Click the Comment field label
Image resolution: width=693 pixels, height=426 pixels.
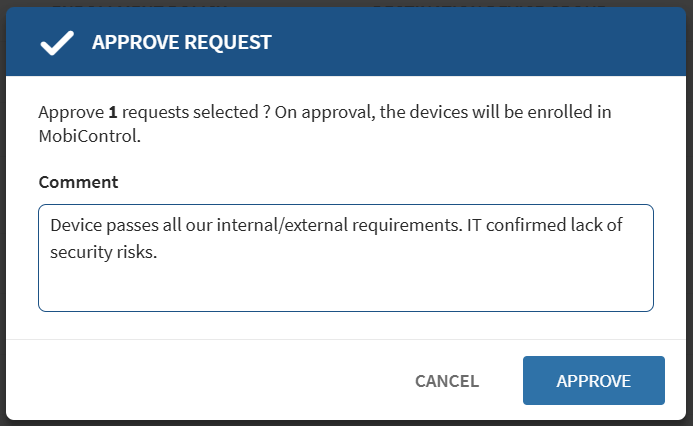[78, 182]
